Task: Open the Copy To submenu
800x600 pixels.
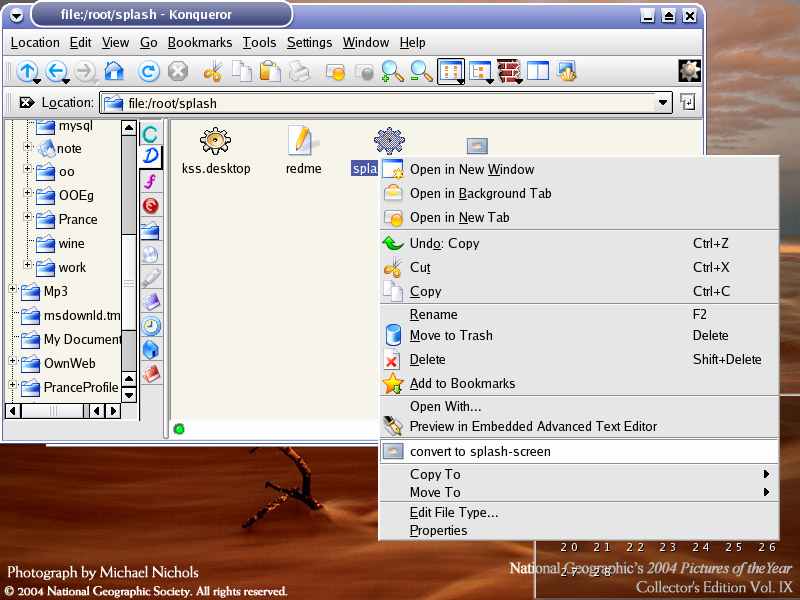Action: (579, 474)
